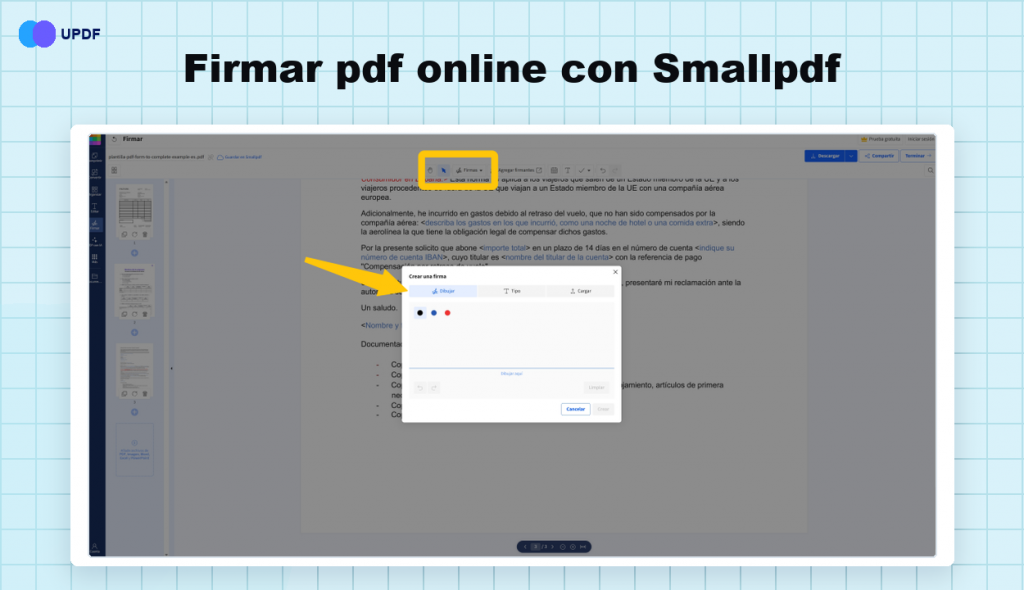Add page after thumbnail 2 plus
The width and height of the screenshot is (1024, 590).
point(135,333)
